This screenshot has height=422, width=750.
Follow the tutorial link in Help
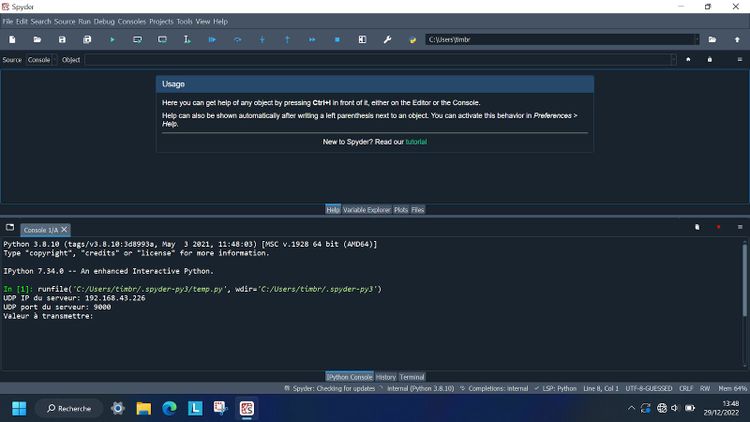point(415,142)
